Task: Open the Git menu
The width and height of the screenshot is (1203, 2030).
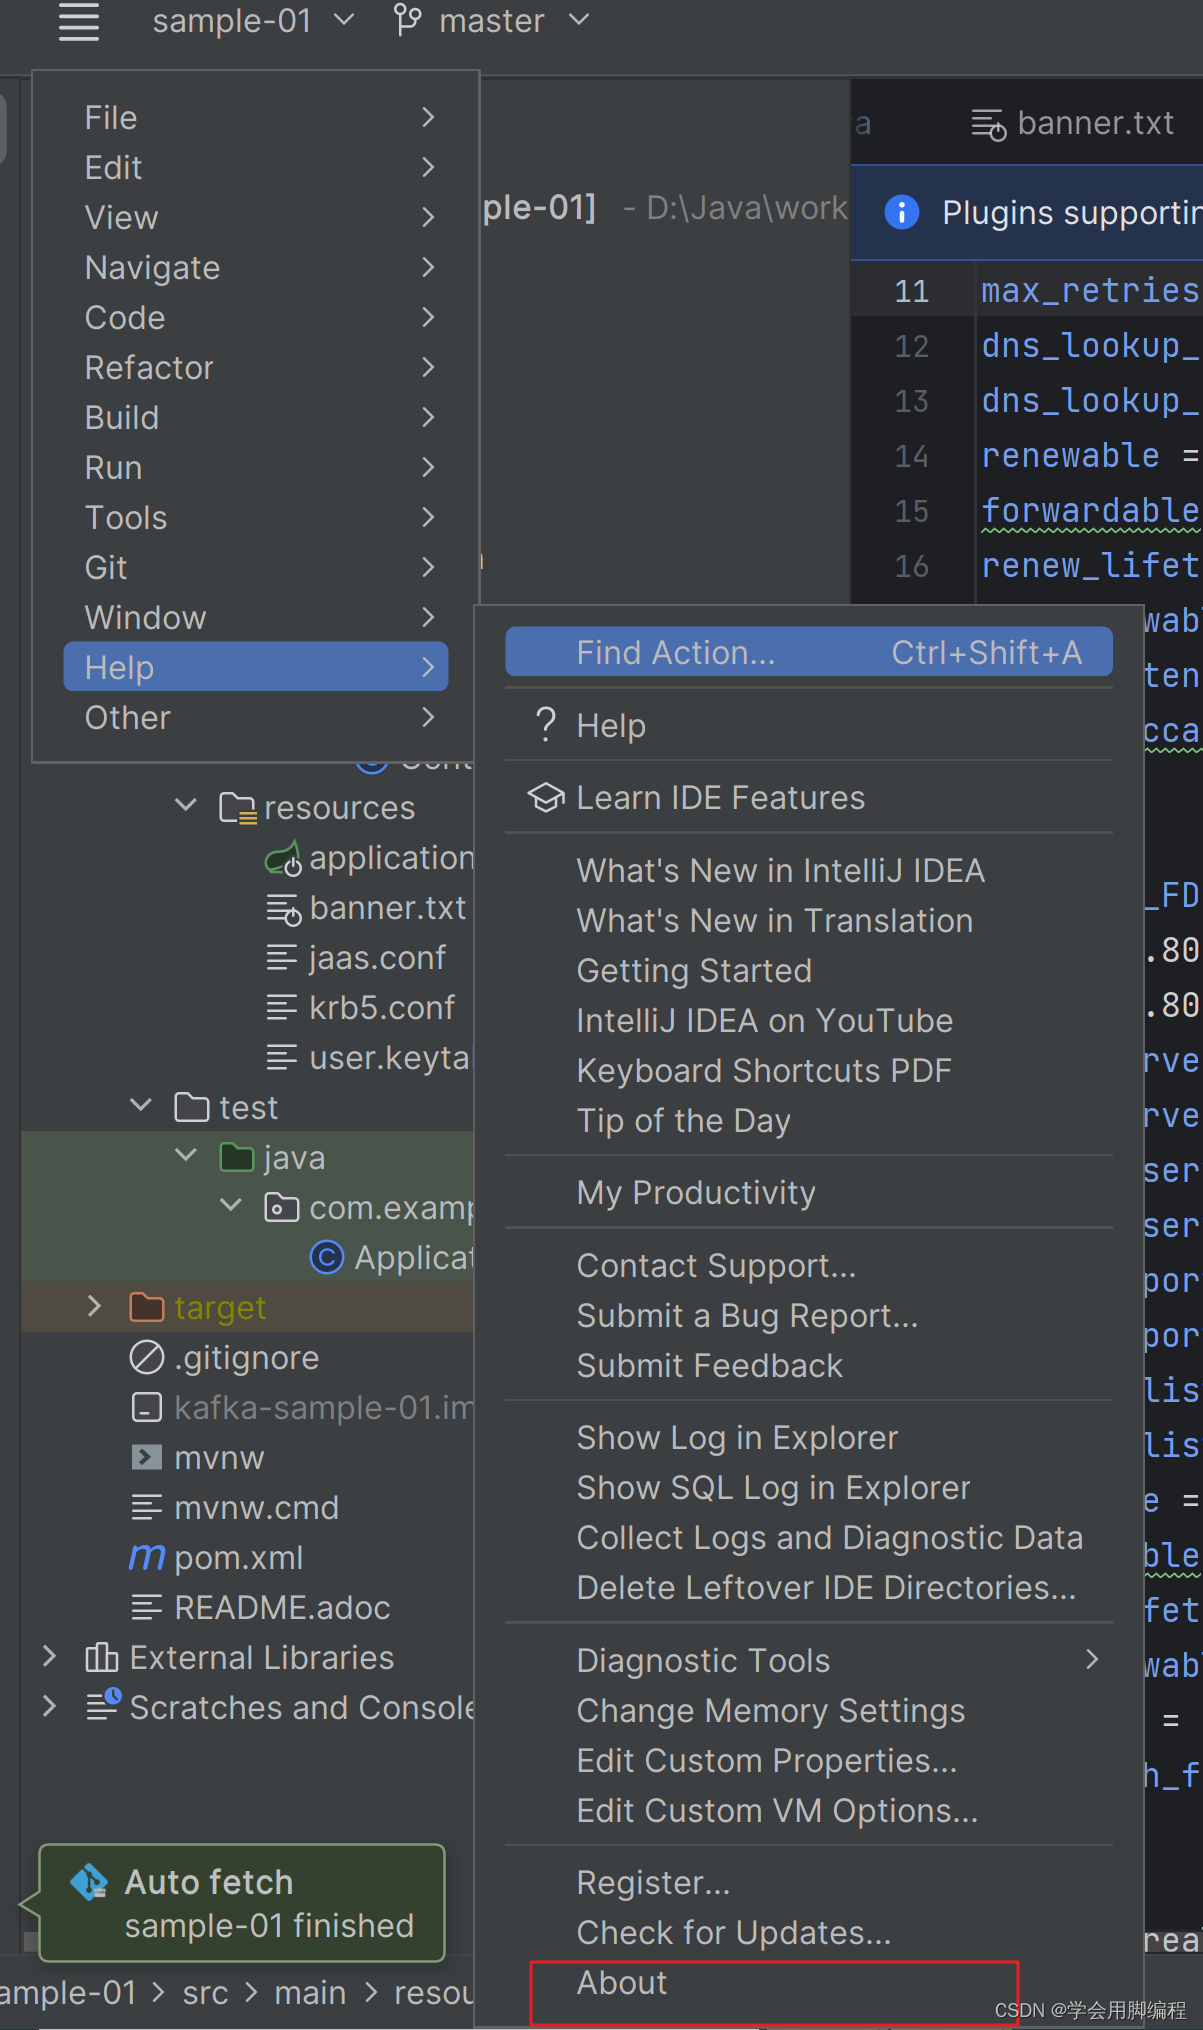Action: (256, 567)
